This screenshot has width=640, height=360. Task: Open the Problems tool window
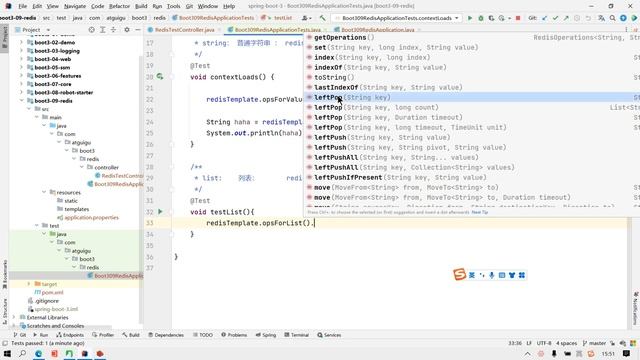[x=234, y=335]
